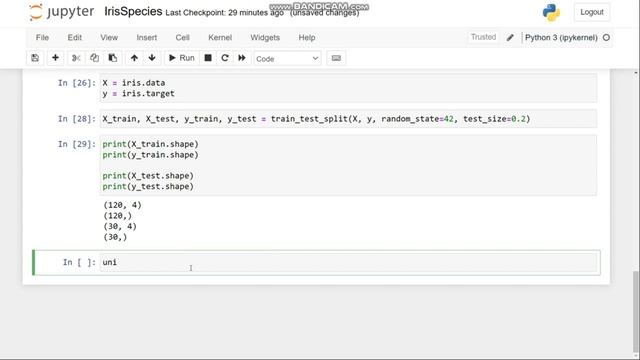Open the cell type Code dropdown
The width and height of the screenshot is (640, 360).
287,59
